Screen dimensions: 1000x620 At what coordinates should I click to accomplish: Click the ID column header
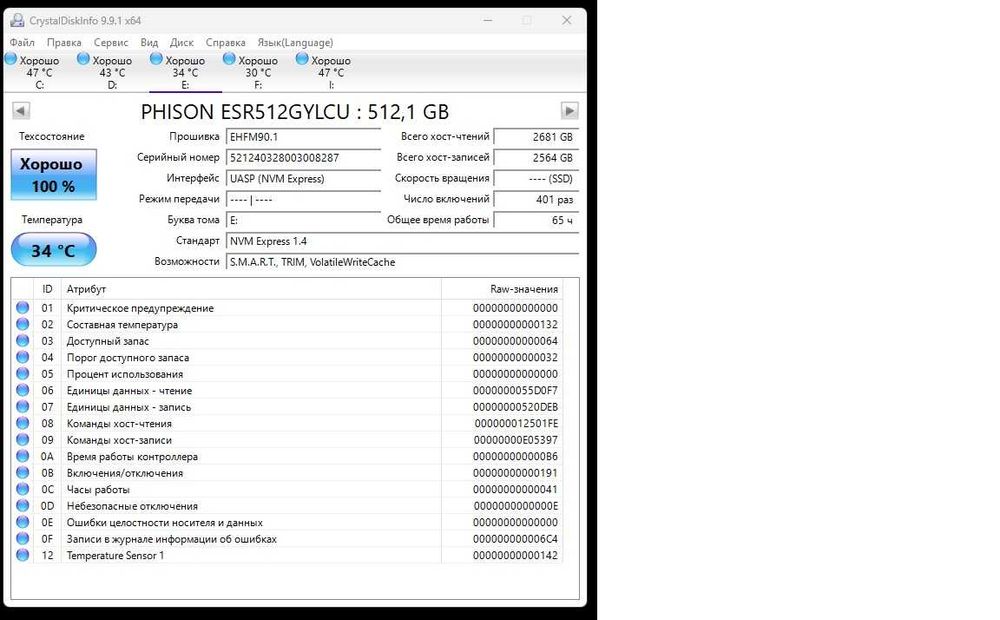coord(47,289)
